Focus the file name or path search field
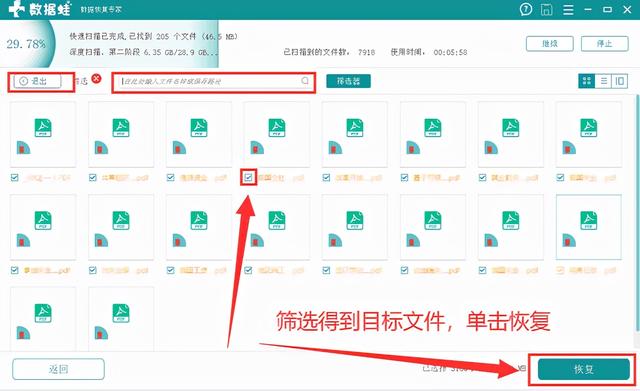 (213, 81)
